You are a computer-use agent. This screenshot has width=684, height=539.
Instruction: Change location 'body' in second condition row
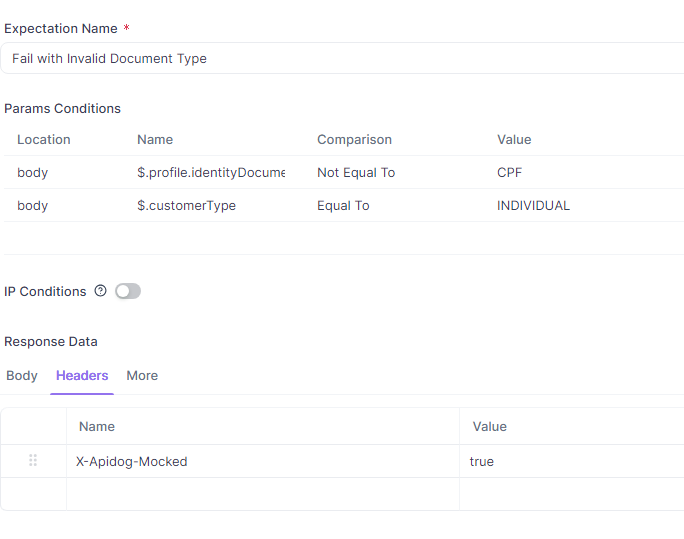tap(33, 206)
